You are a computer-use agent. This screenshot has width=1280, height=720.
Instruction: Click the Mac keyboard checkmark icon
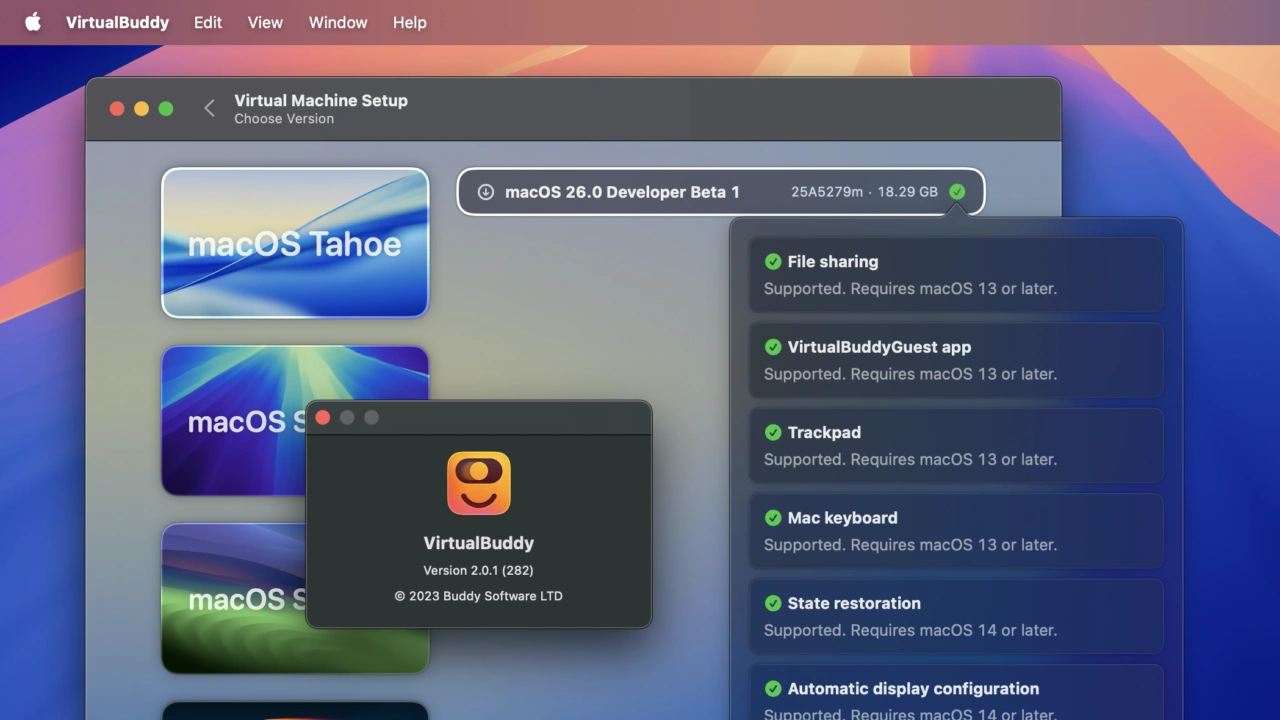point(773,518)
